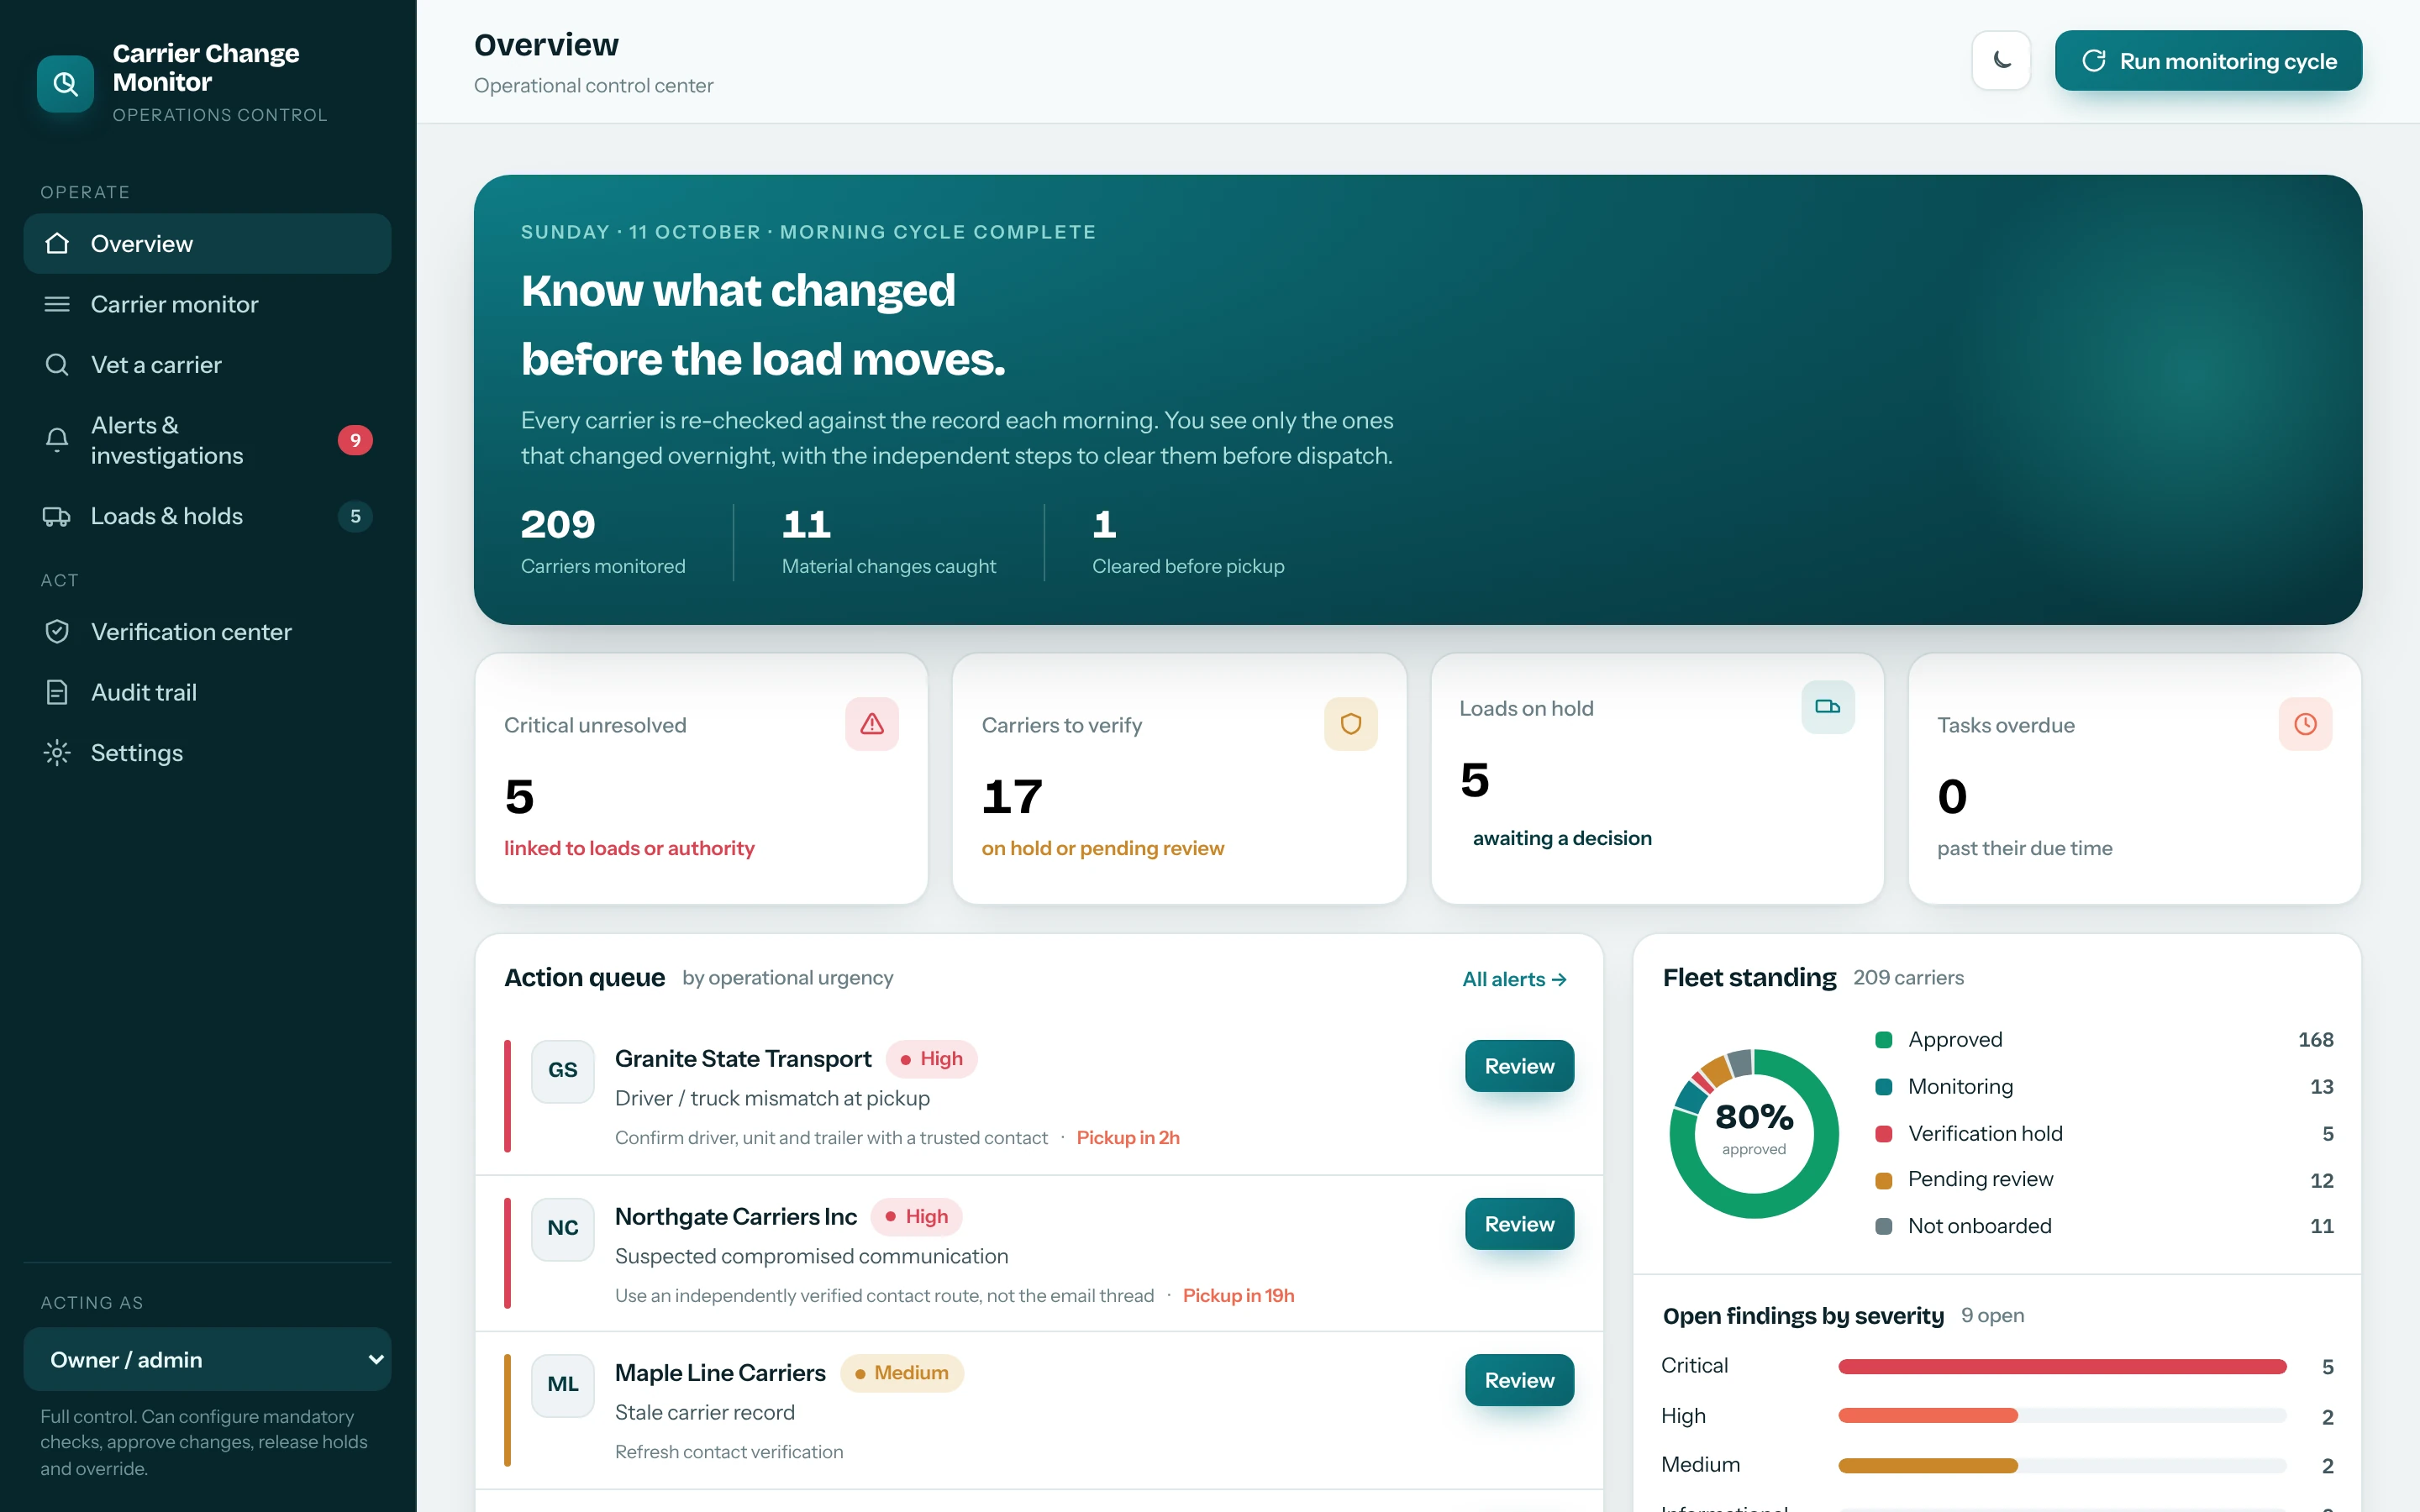Image resolution: width=2420 pixels, height=1512 pixels.
Task: Click the 209 Carriers monitored stat
Action: [x=603, y=541]
